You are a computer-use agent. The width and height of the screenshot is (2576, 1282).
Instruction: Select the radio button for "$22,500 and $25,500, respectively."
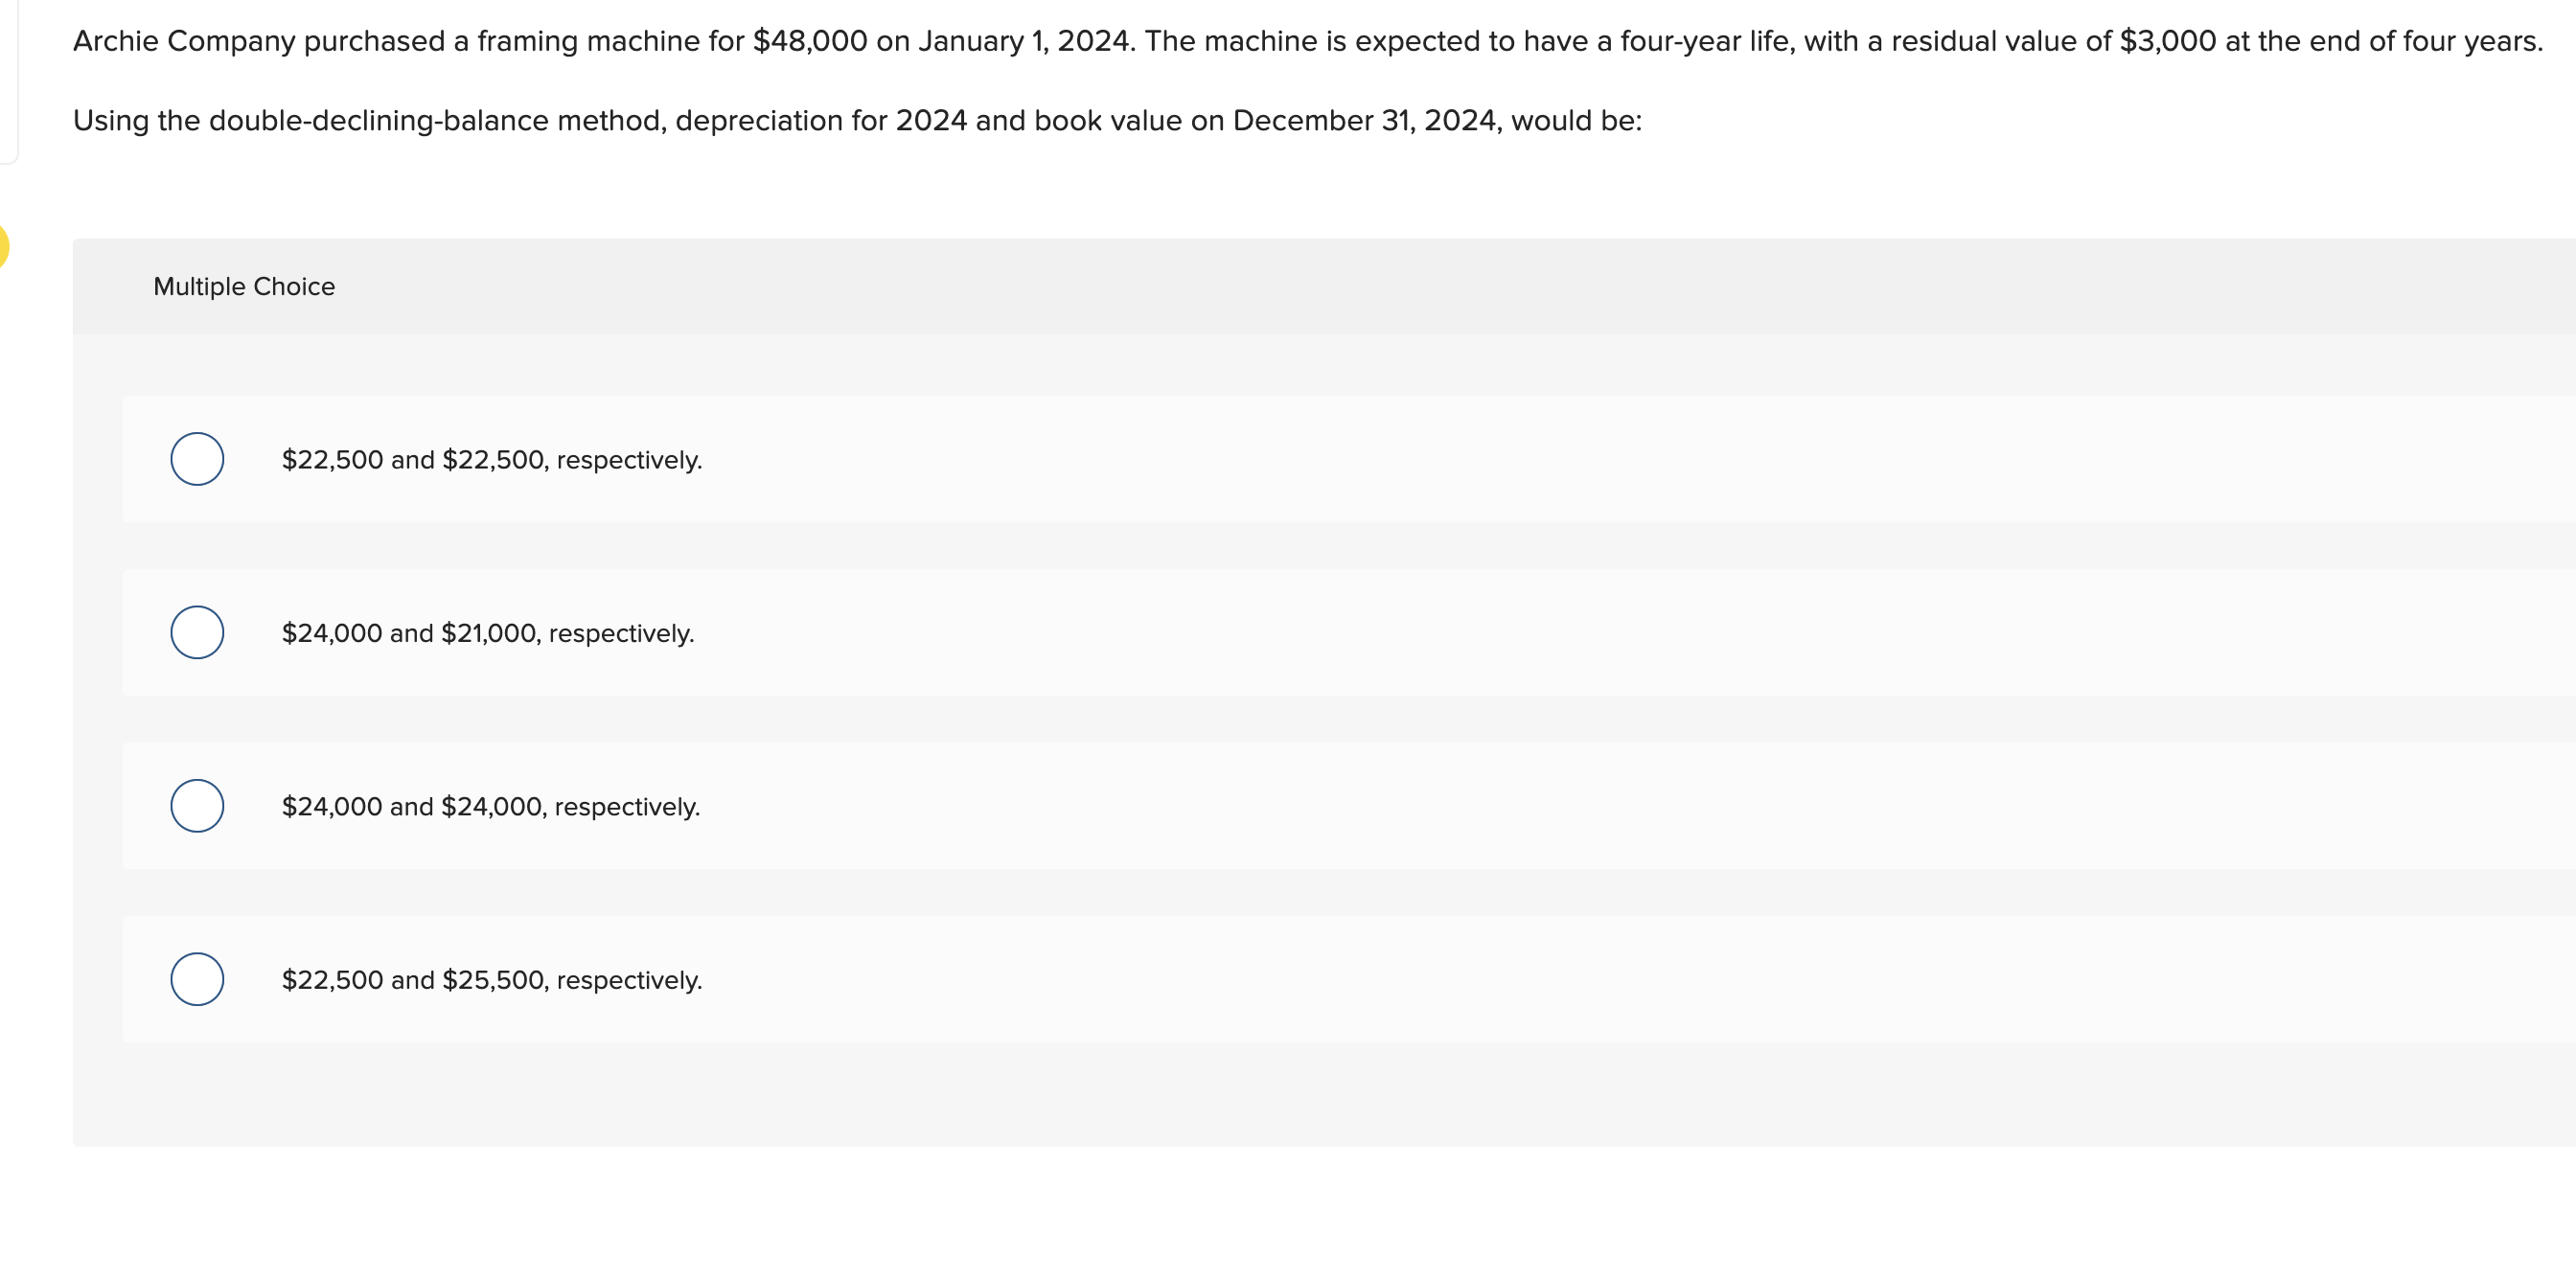[x=198, y=979]
